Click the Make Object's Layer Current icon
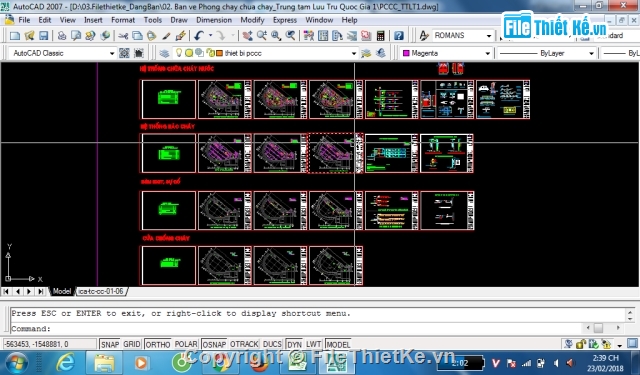Screen dimensions: 640x375 click(366, 53)
